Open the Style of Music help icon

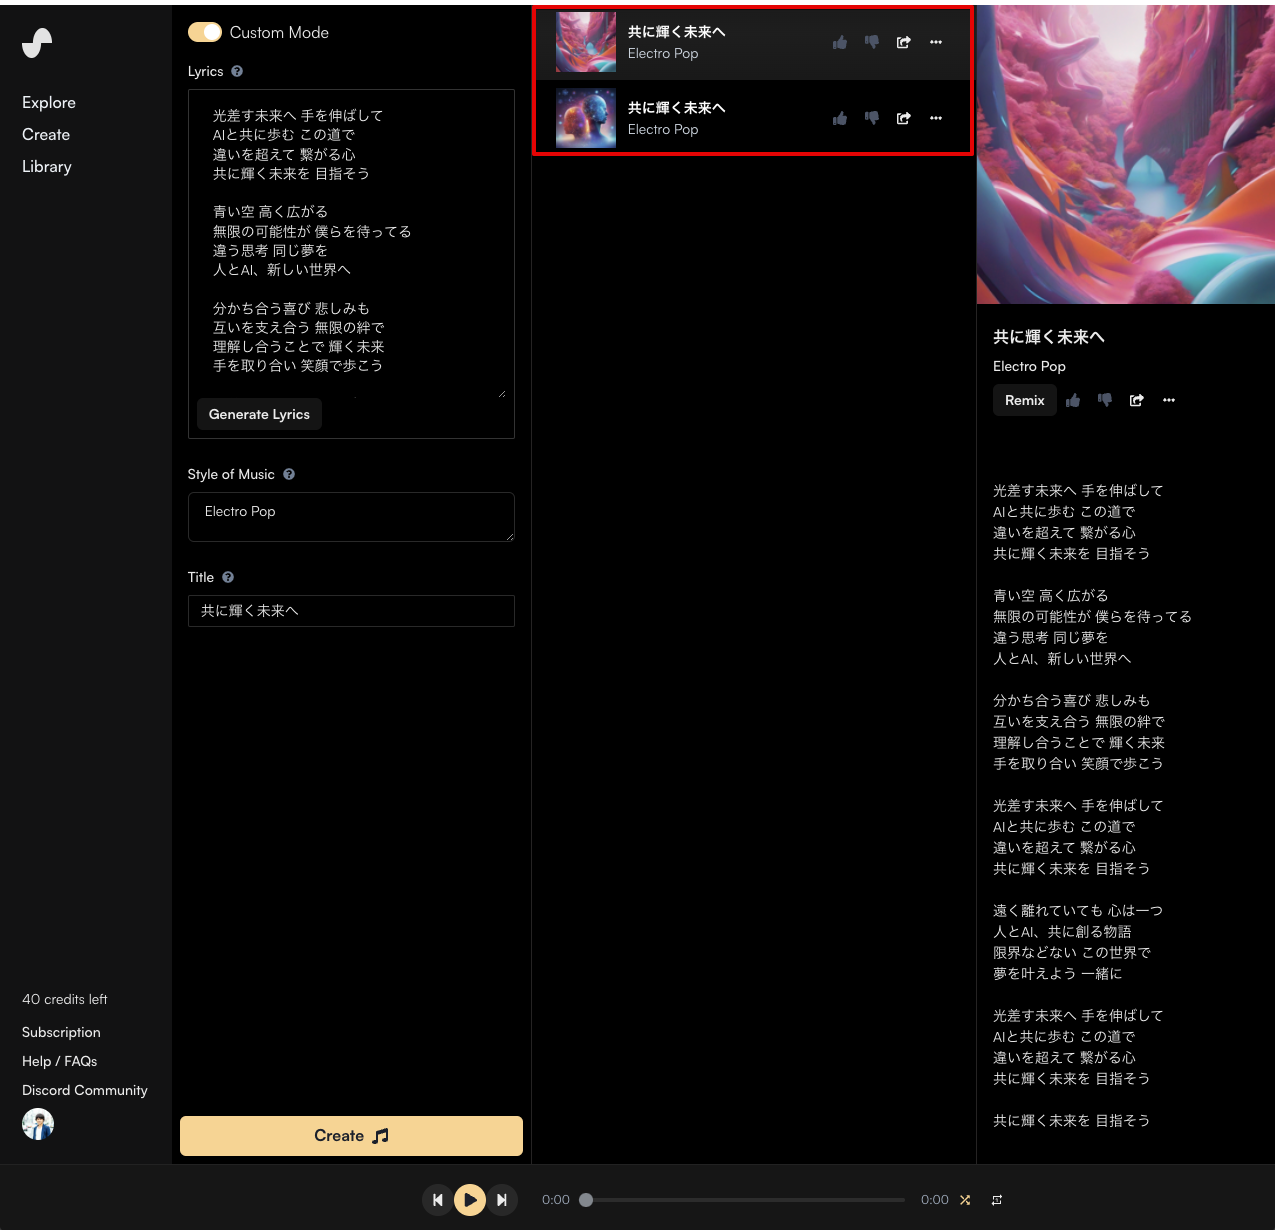click(289, 474)
